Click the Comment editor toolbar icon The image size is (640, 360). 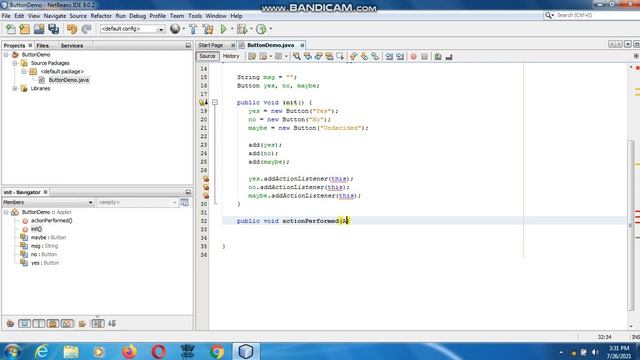(x=438, y=57)
